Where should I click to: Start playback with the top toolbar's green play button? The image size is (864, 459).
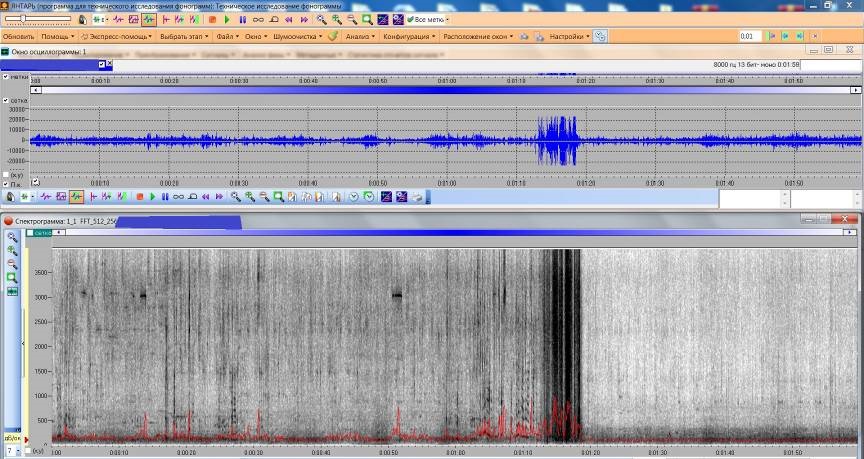coord(227,20)
